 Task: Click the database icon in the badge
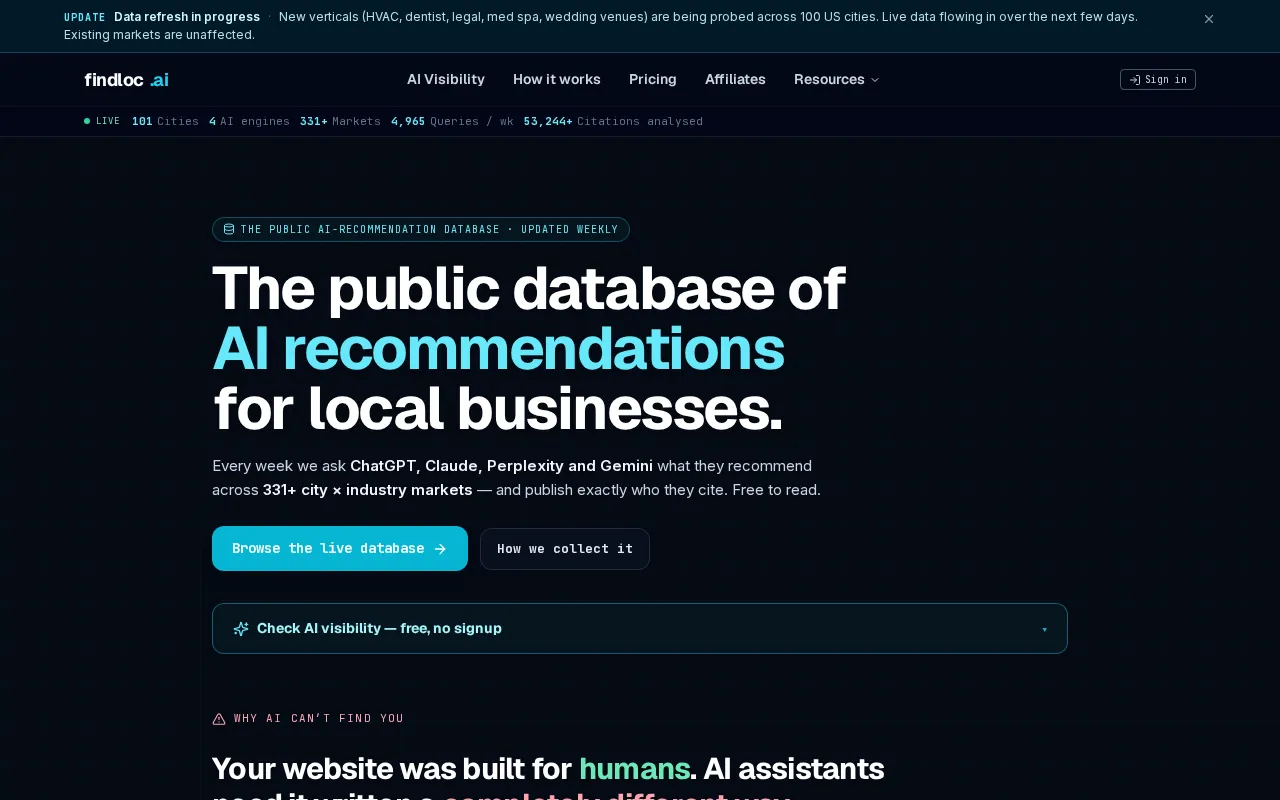click(x=229, y=229)
